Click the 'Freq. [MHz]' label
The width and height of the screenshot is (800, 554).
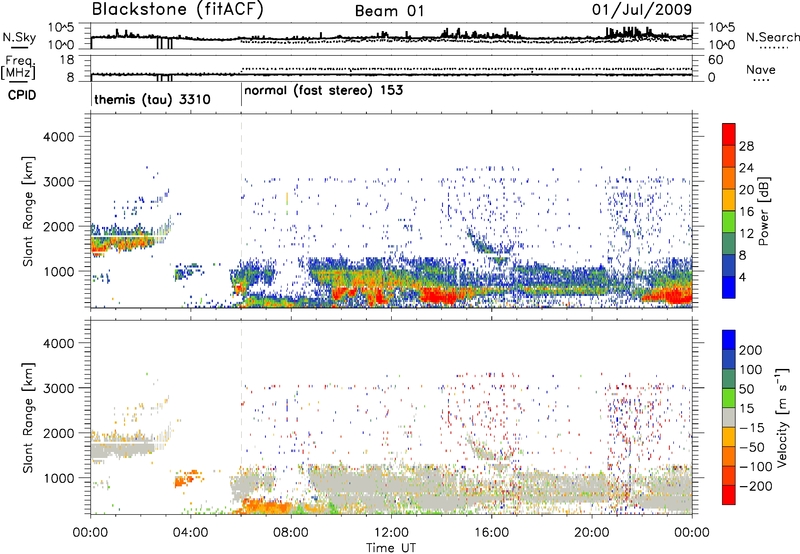(18, 68)
